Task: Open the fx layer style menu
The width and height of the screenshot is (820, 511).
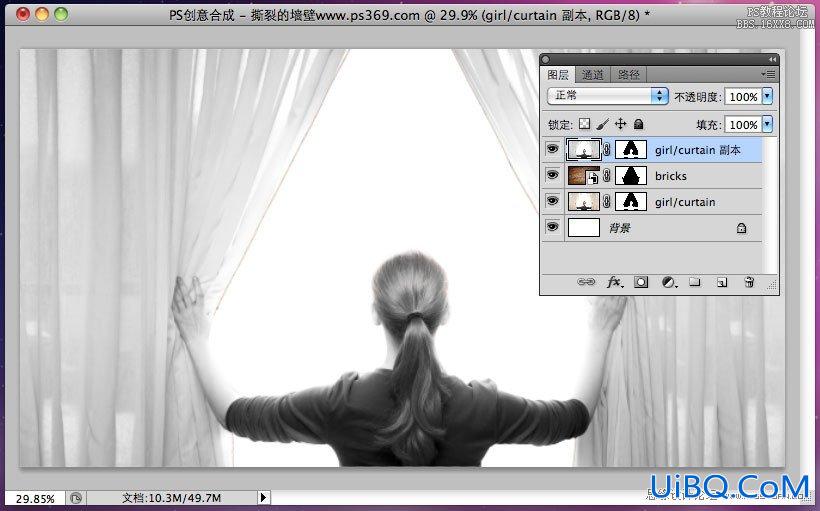Action: (614, 282)
